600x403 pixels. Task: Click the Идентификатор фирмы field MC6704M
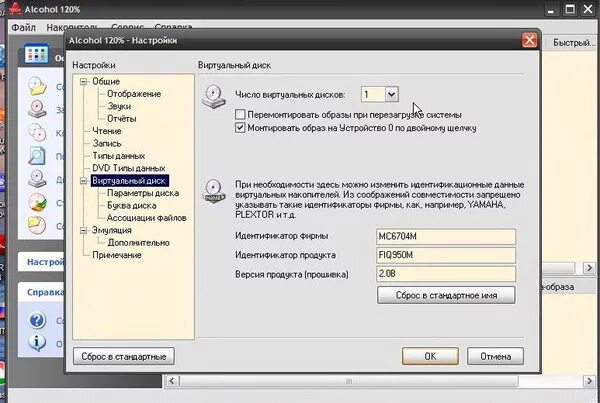click(x=446, y=237)
